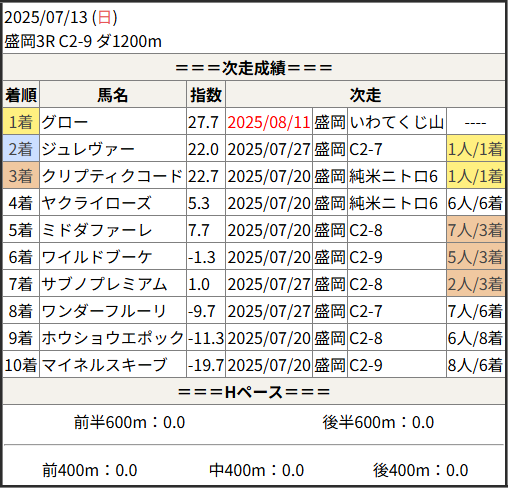The image size is (508, 488).
Task: Click ヤクライローズ horse name
Action: coord(97,203)
